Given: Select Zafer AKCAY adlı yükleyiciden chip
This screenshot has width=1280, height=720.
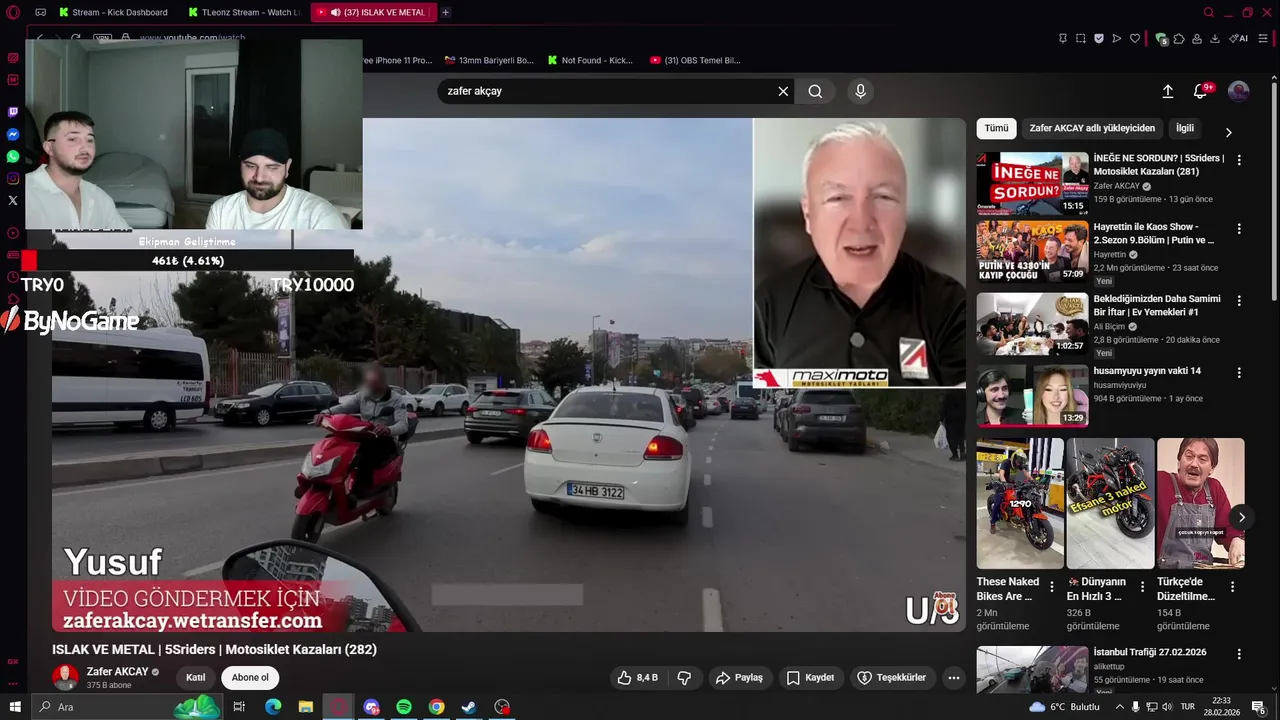Looking at the screenshot, I should click(1092, 128).
